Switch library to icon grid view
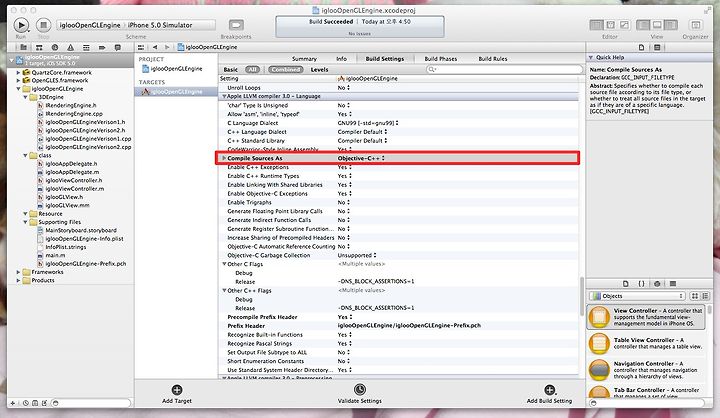The image size is (720, 418). 695,296
